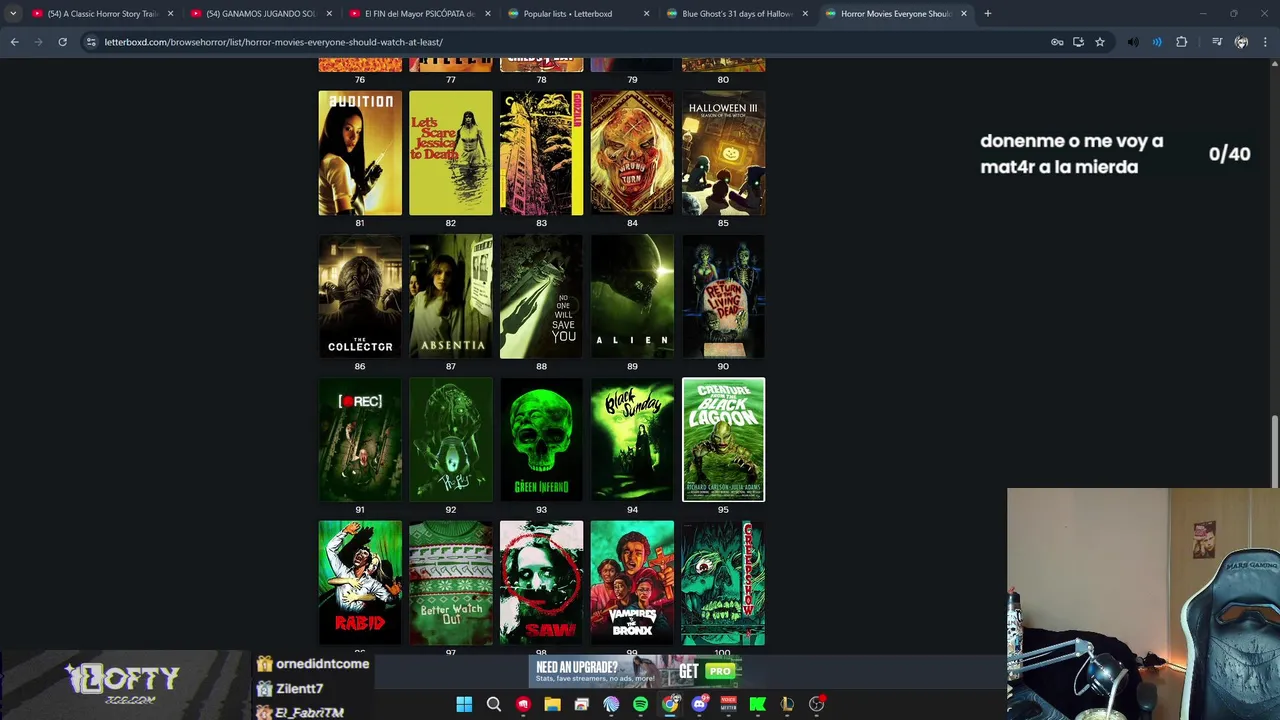Viewport: 1280px width, 720px height.
Task: Open the red fist app in taskbar
Action: [x=523, y=704]
